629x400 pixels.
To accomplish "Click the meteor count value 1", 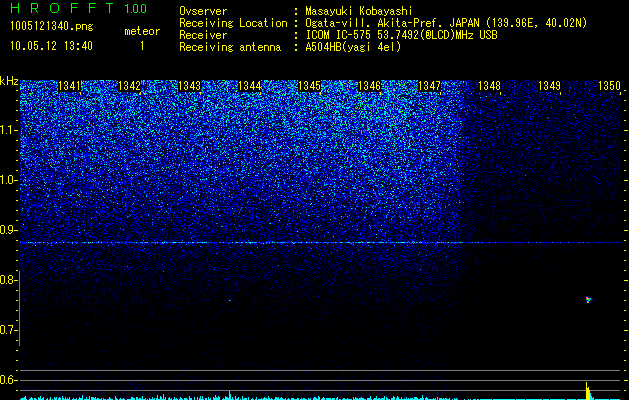I will [x=142, y=46].
